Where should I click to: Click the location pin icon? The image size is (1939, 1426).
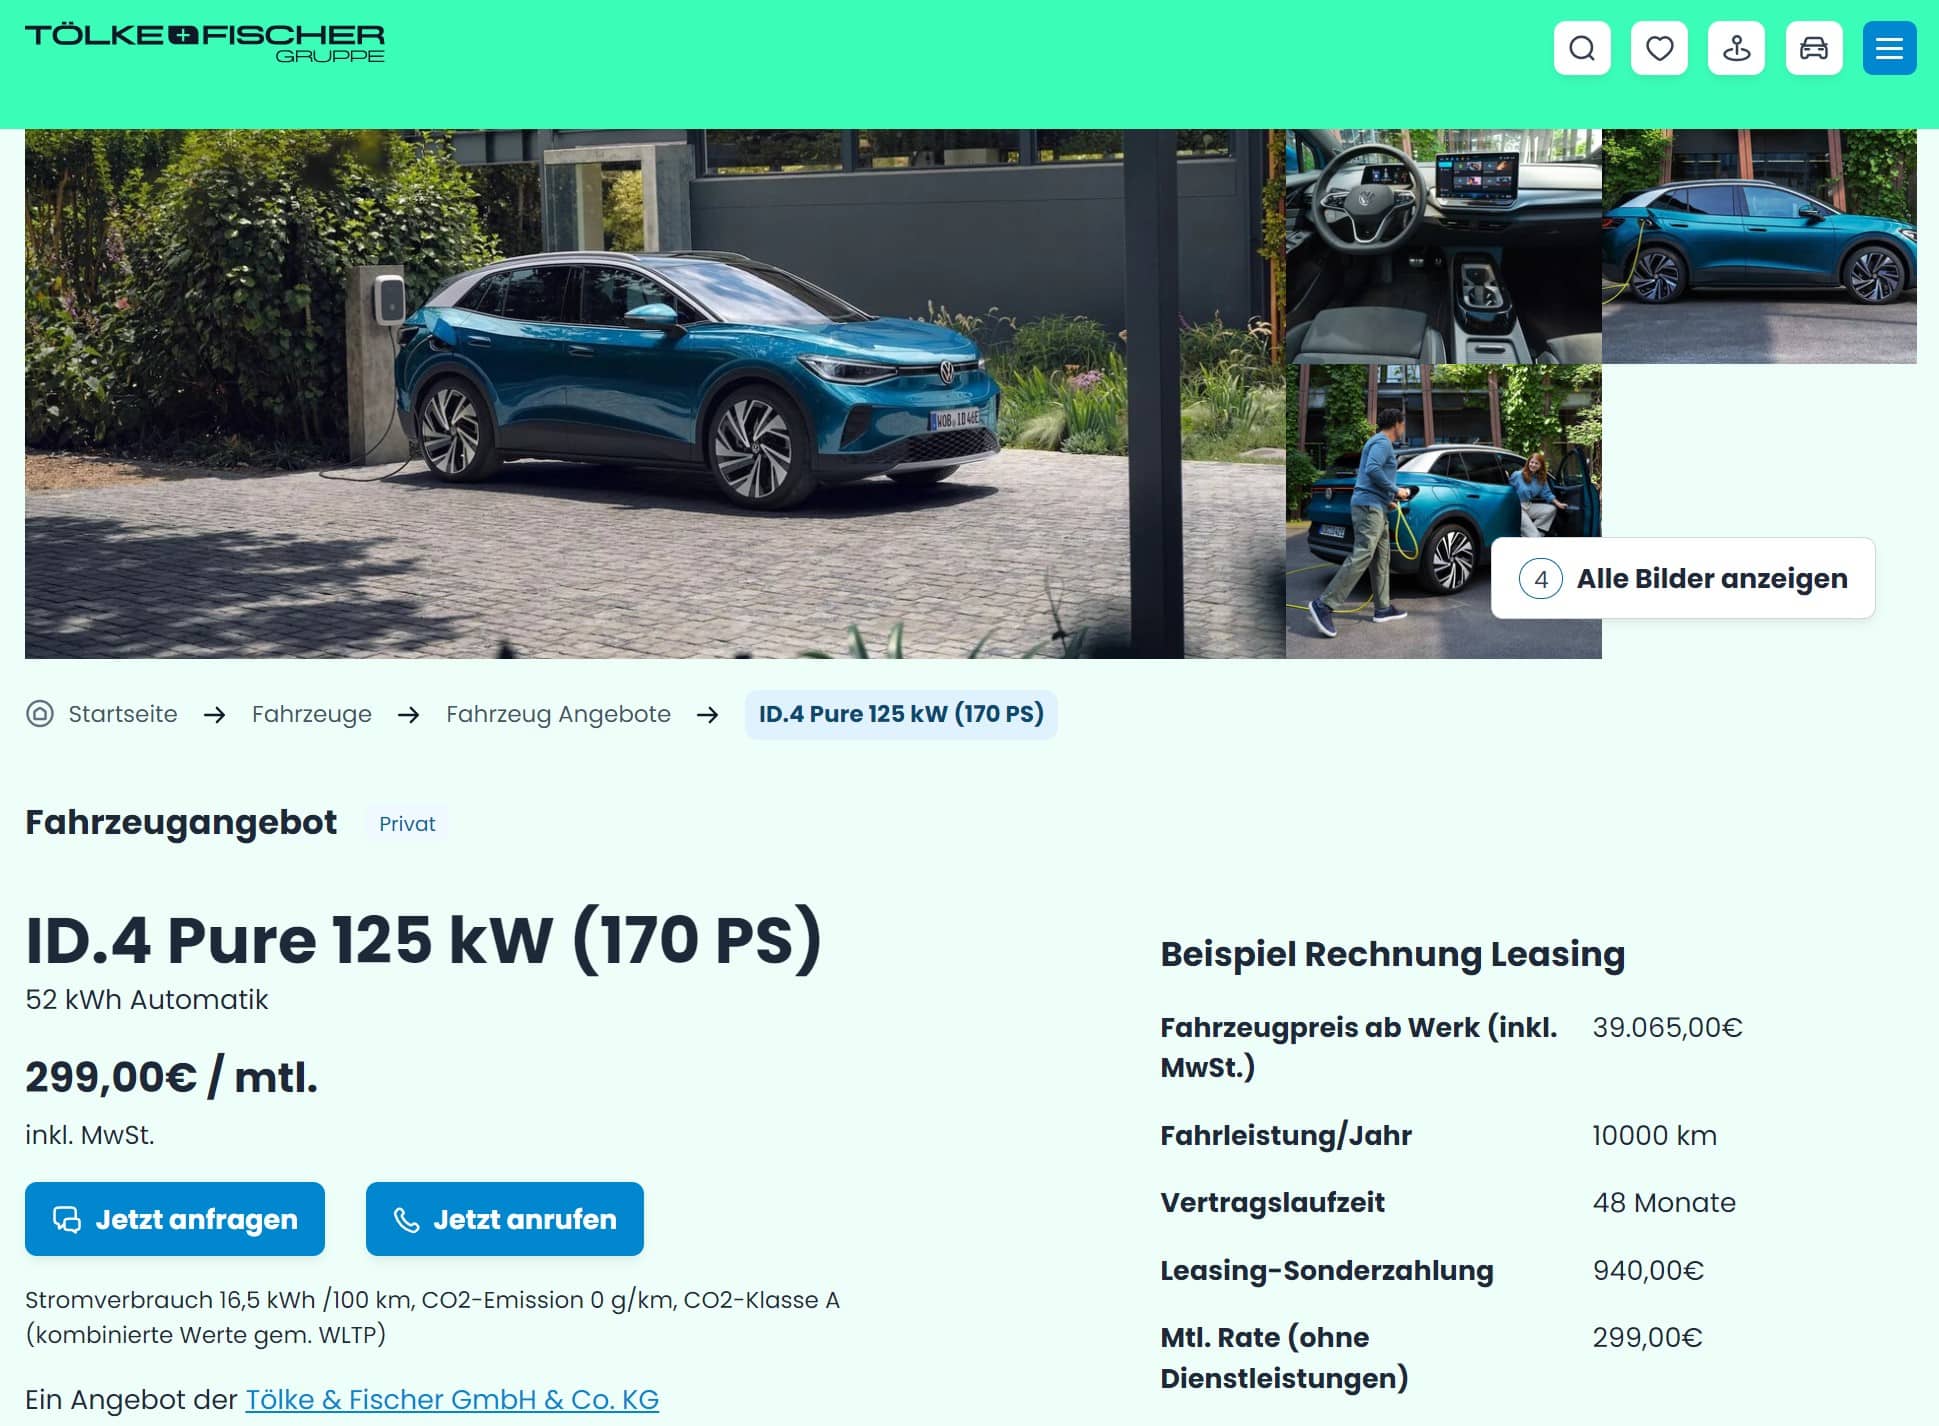1736,48
